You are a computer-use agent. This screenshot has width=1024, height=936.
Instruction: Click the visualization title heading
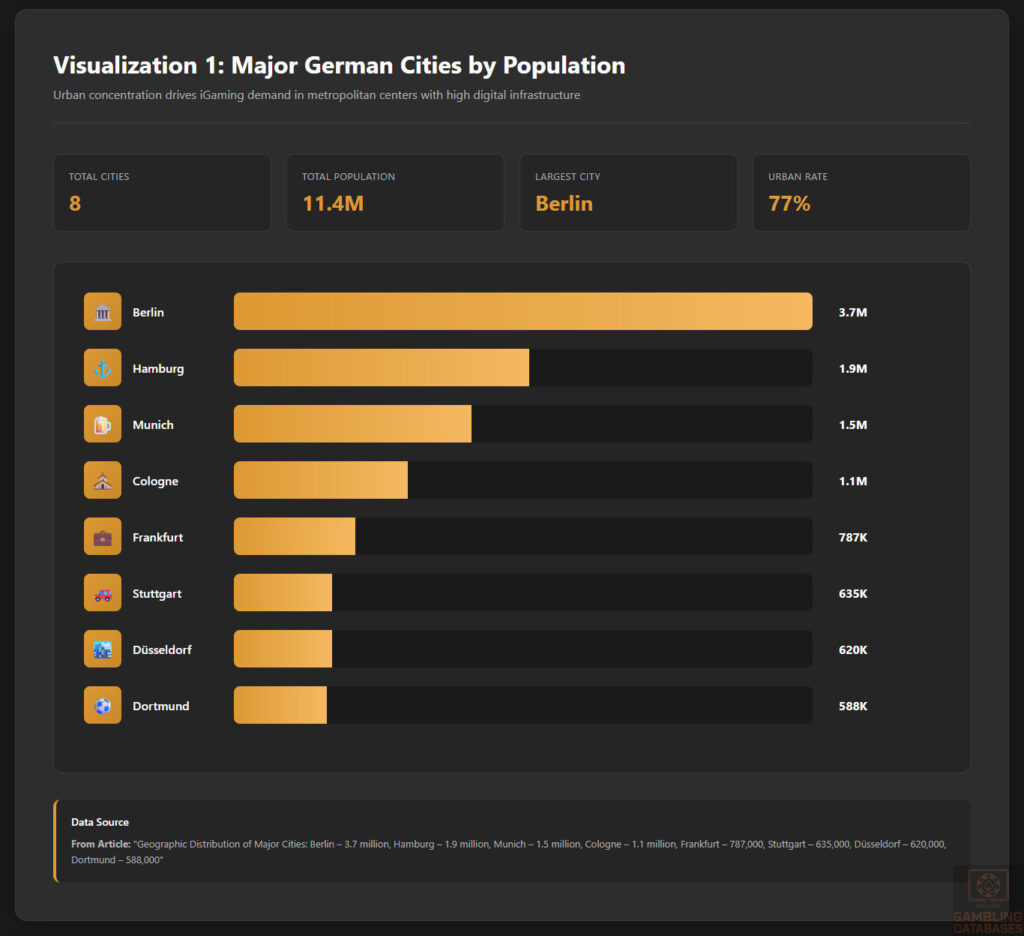[x=339, y=65]
